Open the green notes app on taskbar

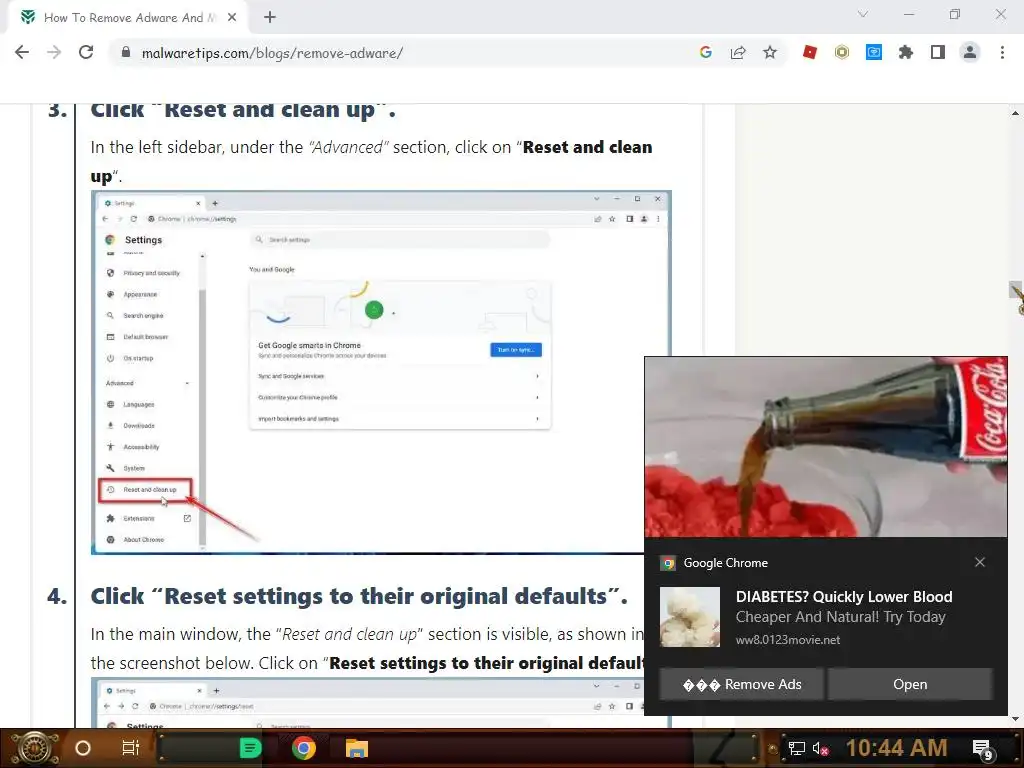[x=250, y=748]
